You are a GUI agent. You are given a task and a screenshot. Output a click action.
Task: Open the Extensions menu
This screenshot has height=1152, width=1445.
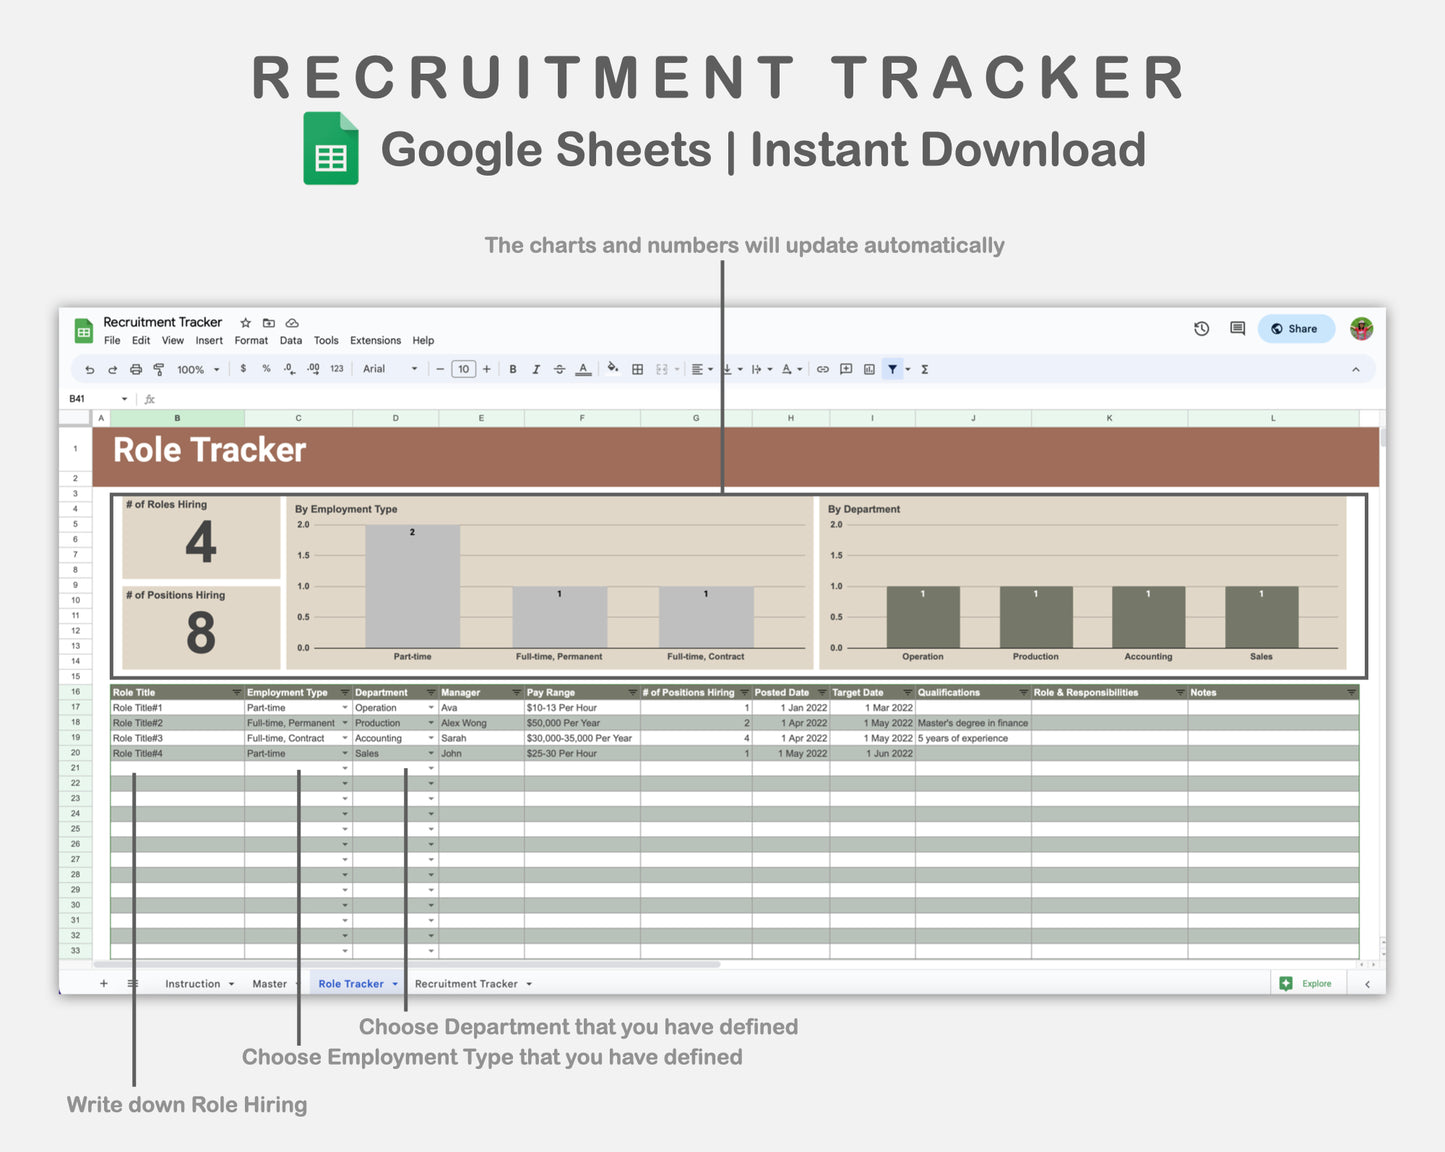coord(375,340)
